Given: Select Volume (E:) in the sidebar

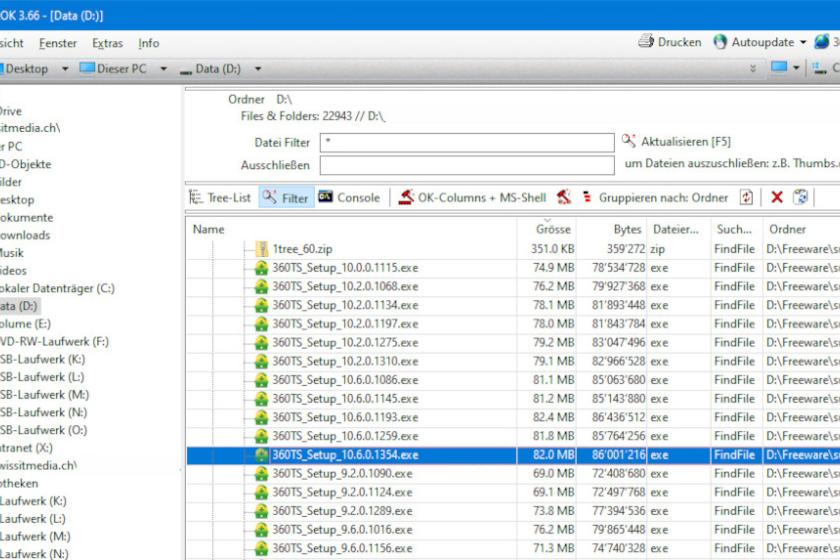Looking at the screenshot, I should click(x=25, y=324).
